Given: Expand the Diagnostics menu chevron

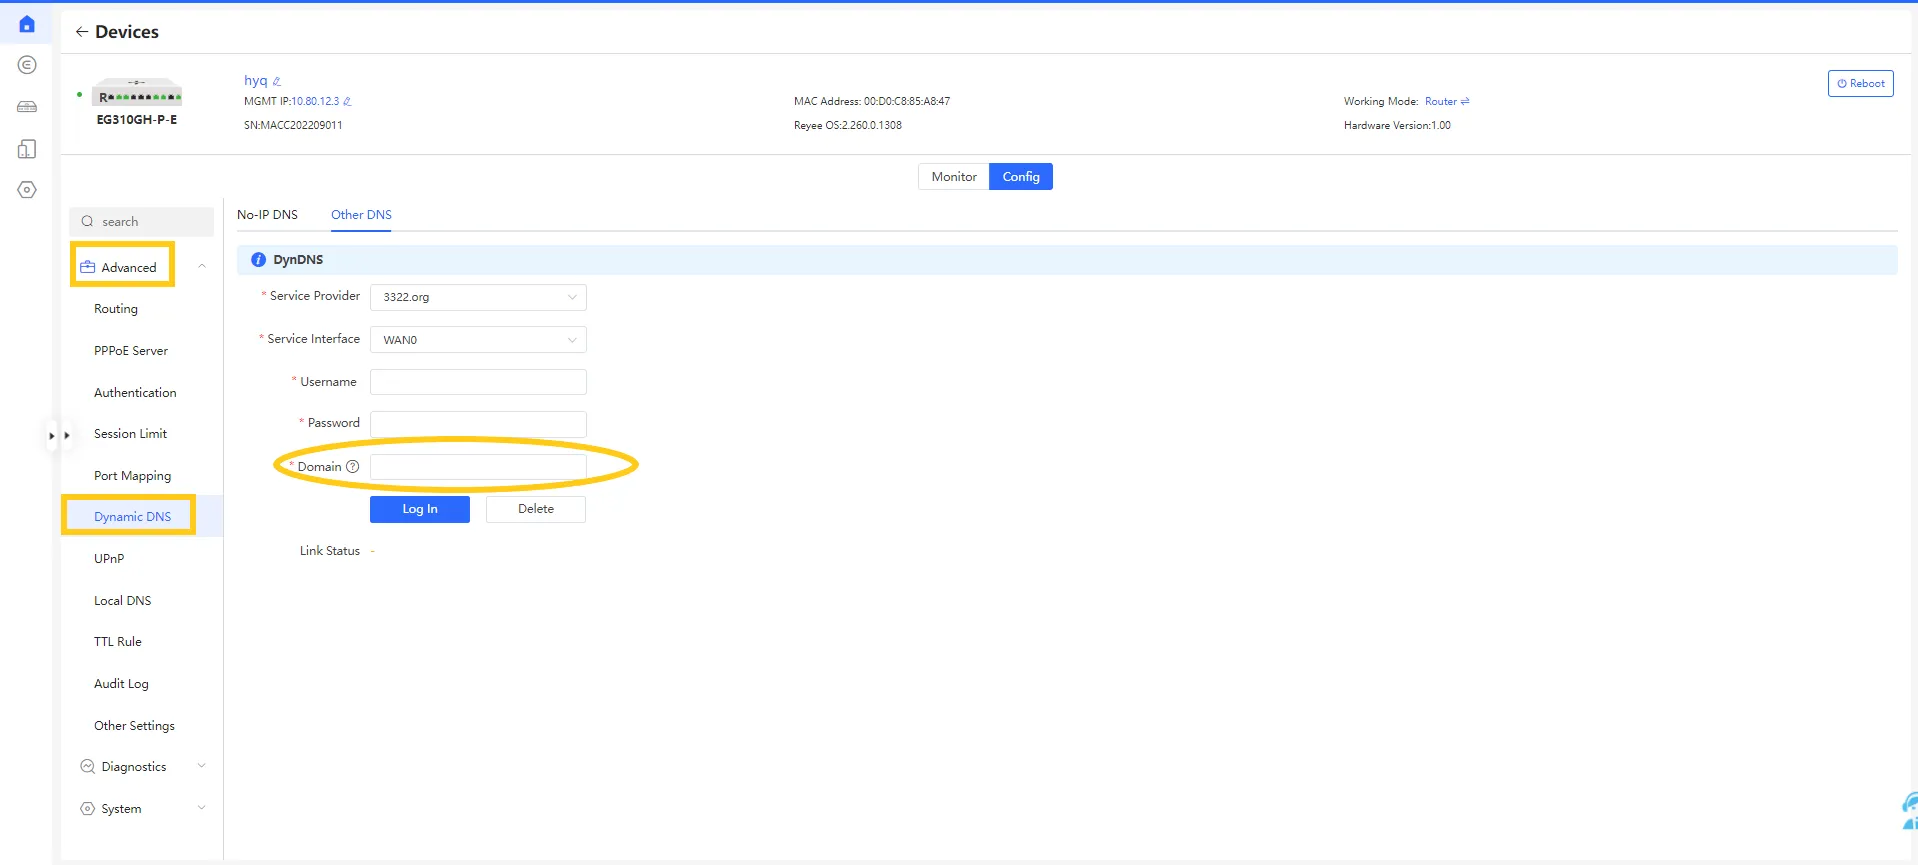Looking at the screenshot, I should tap(202, 766).
